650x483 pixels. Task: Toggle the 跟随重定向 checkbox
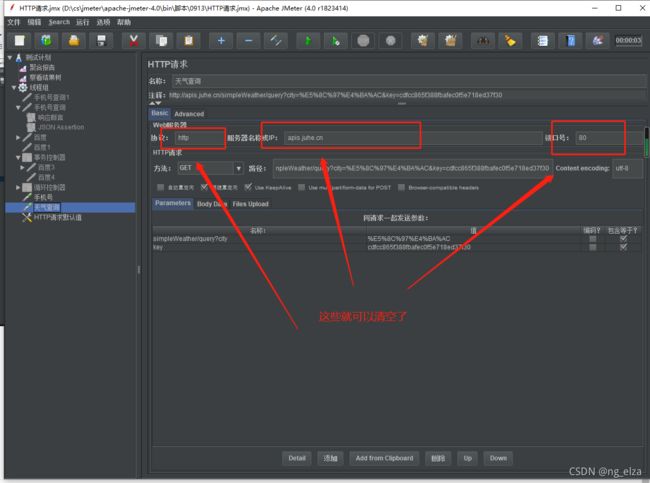click(x=204, y=187)
